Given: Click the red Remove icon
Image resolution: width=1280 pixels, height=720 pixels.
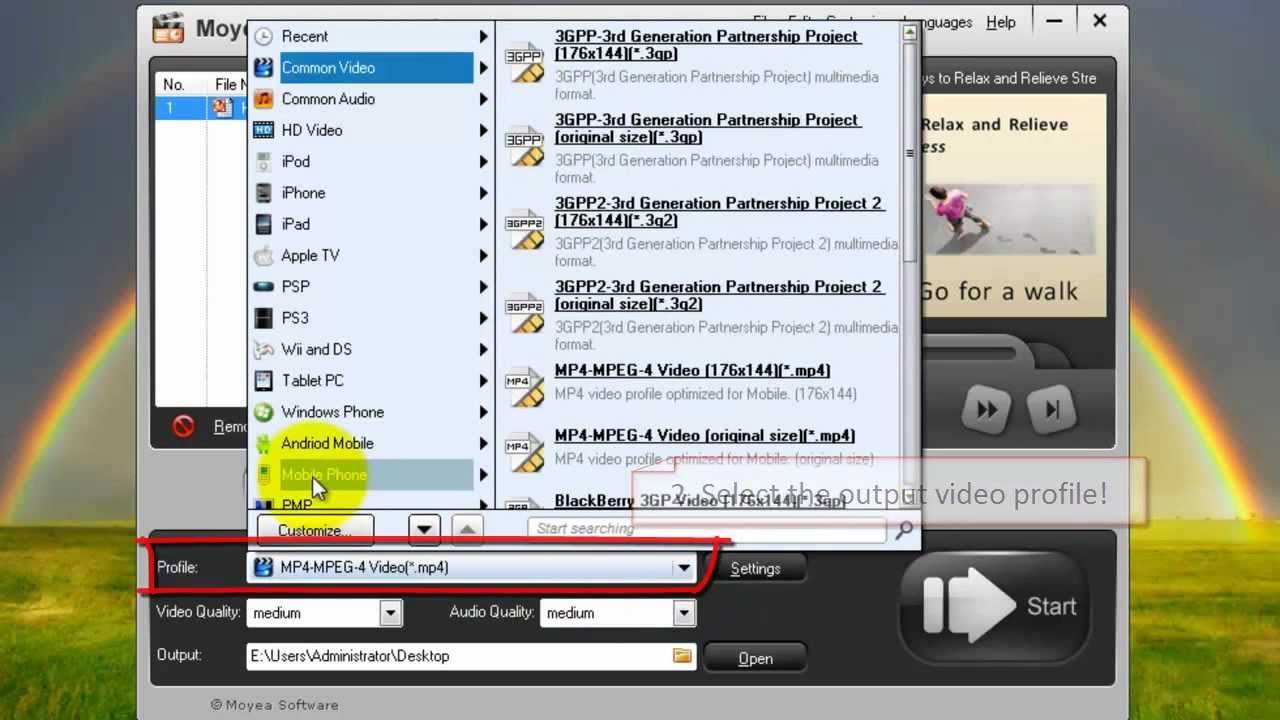Looking at the screenshot, I should coord(183,426).
